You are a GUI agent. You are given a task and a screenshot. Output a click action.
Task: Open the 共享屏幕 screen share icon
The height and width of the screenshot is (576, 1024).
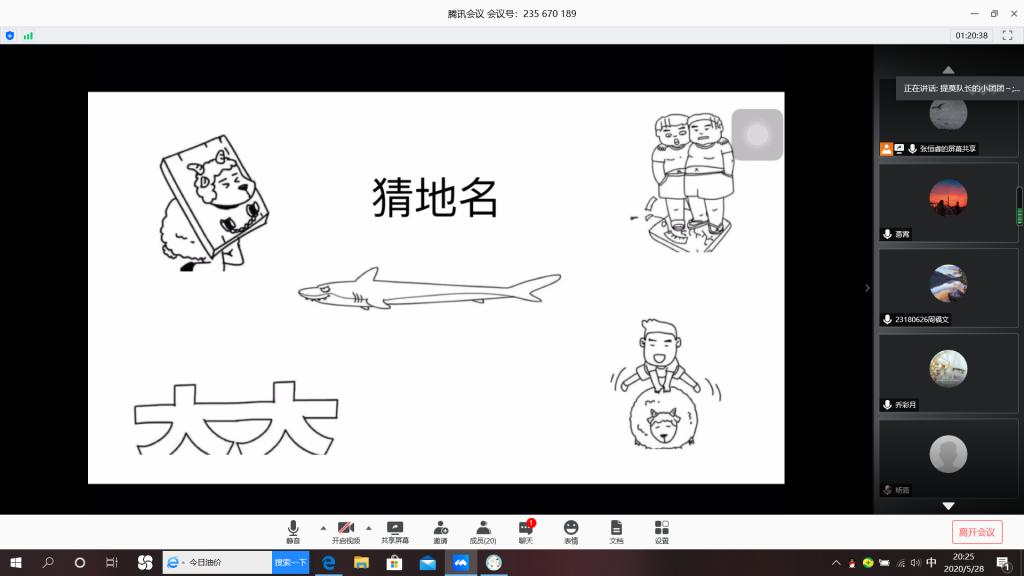click(x=395, y=531)
